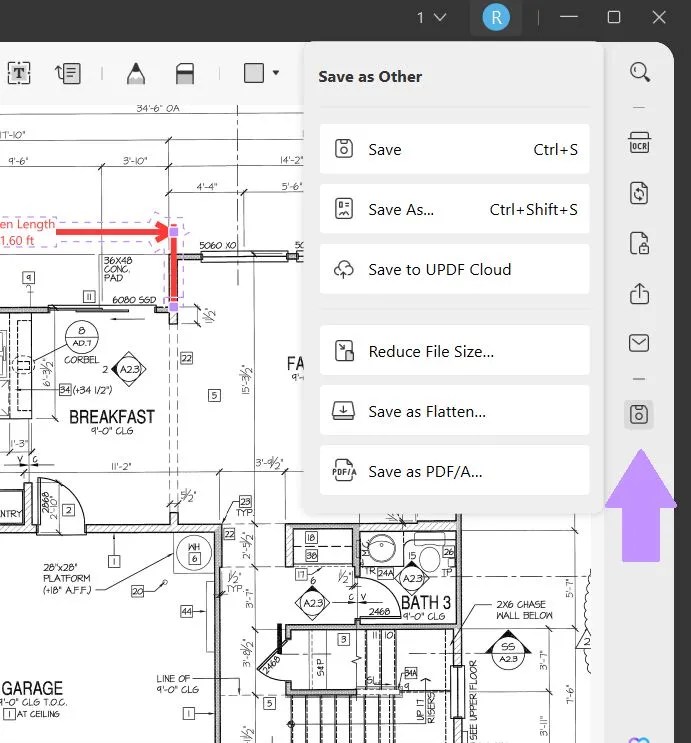Open the protect PDF lock icon
Screen dimensions: 691x743
pos(639,243)
